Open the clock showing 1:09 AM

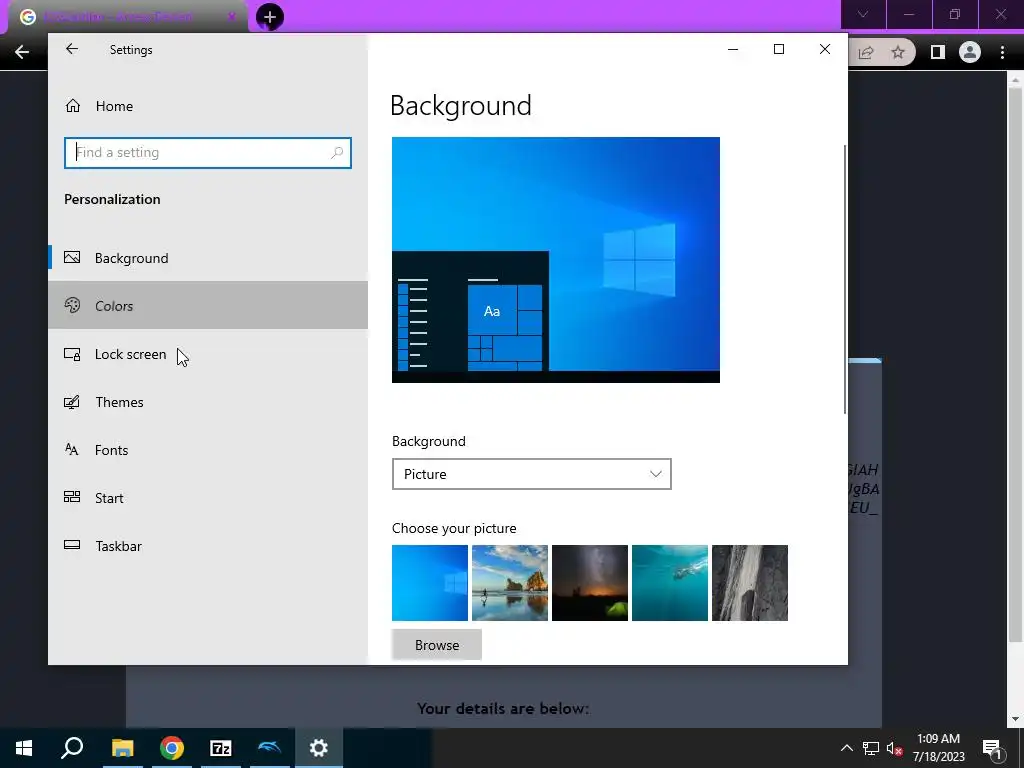coord(938,748)
